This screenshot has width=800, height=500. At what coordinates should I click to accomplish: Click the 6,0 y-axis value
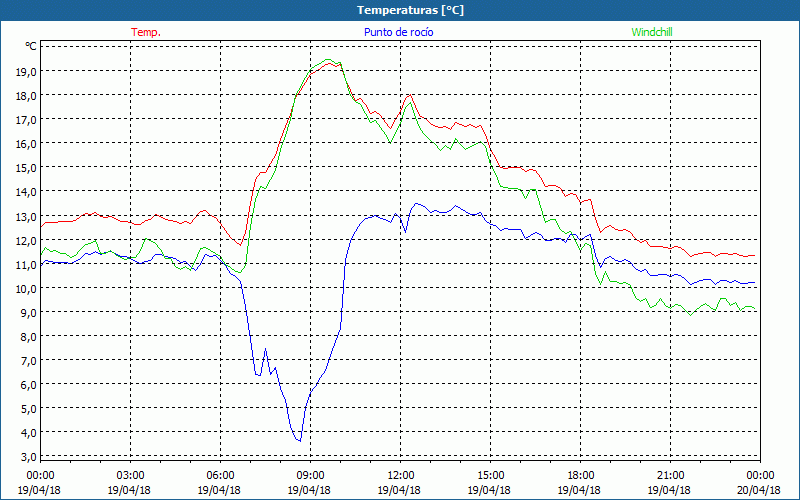tap(29, 385)
